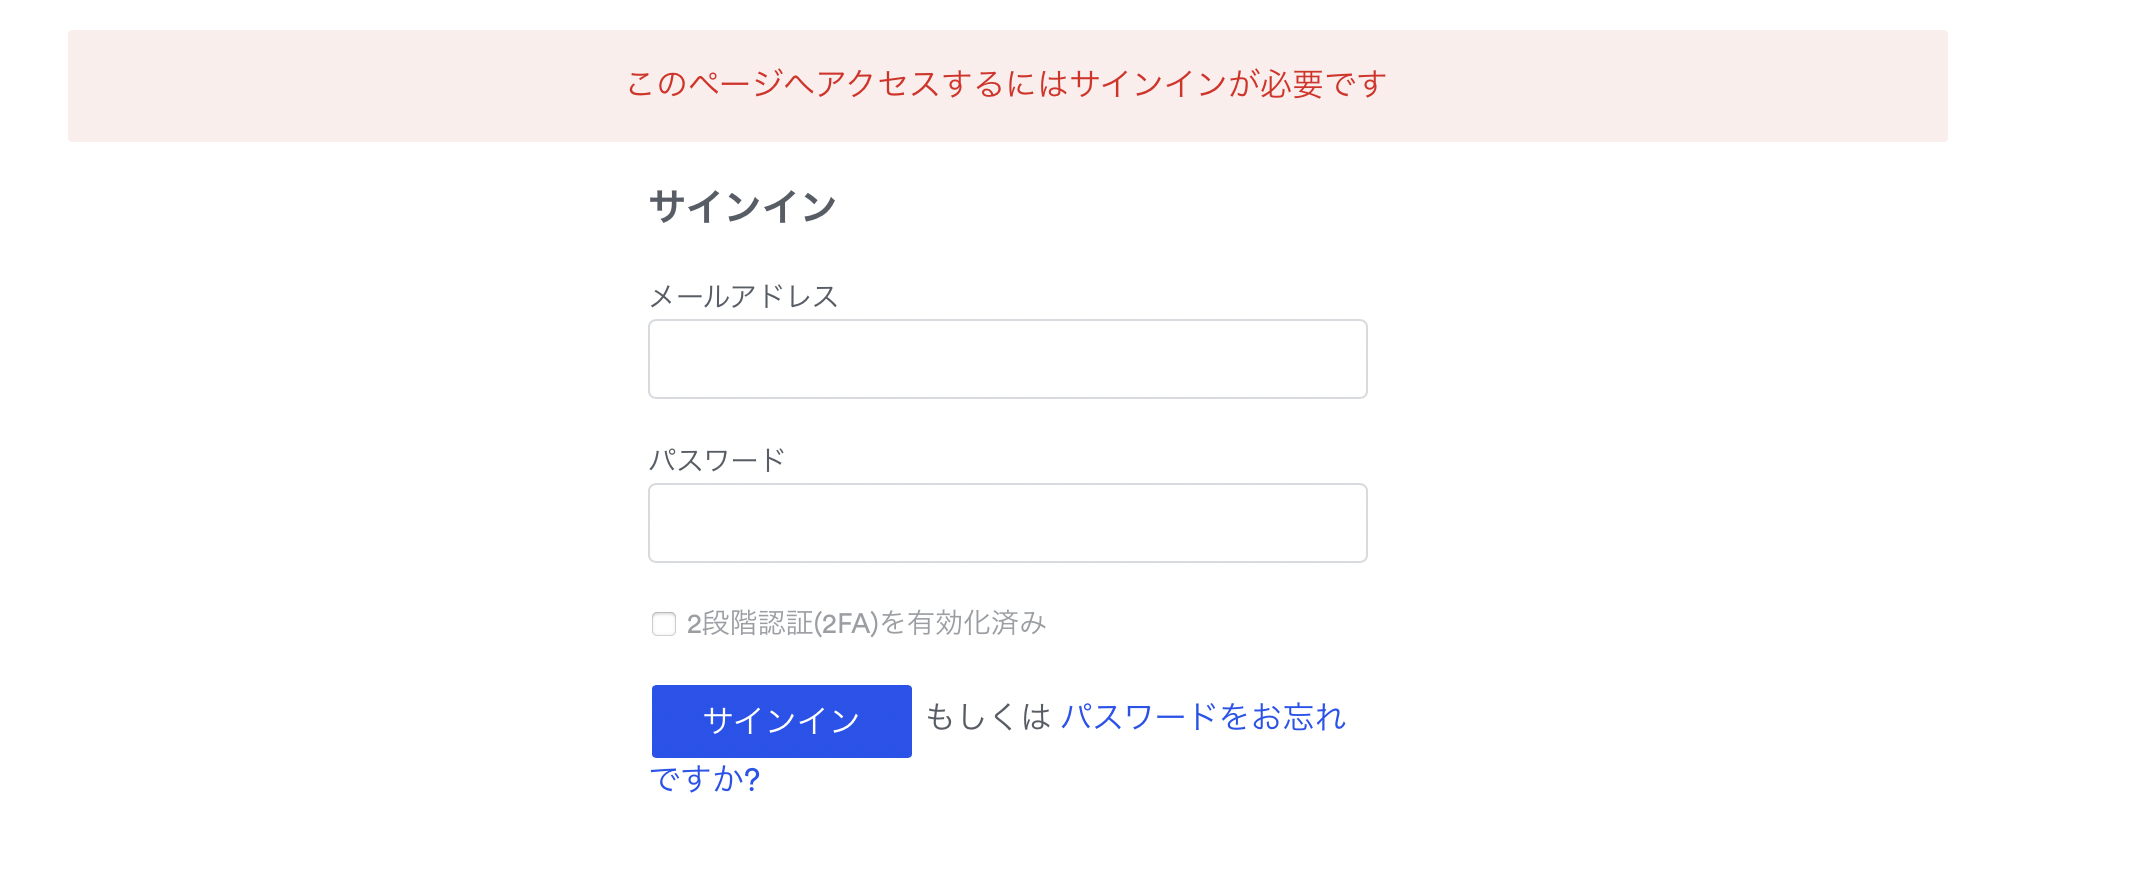
Task: Click the メールアドレス field label
Action: click(x=743, y=296)
